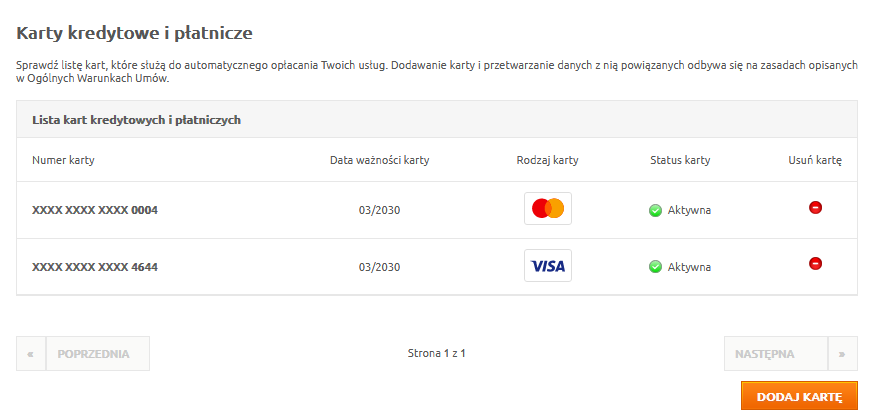The height and width of the screenshot is (420, 874).
Task: Click green active status icon for Visa
Action: coord(656,267)
